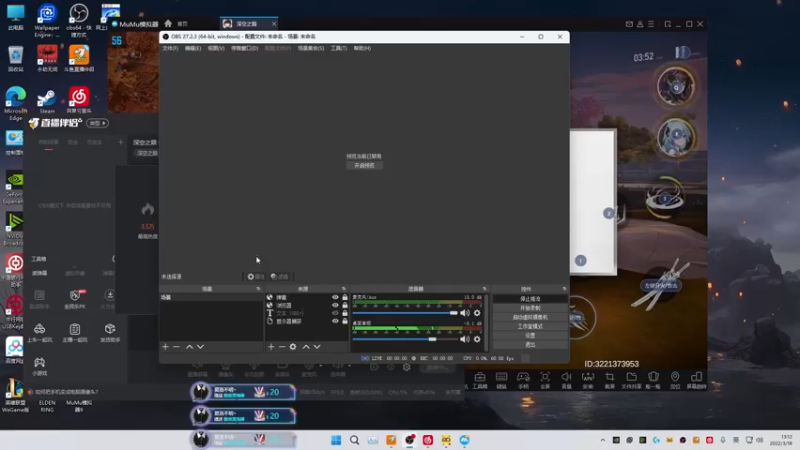Click the enable preview button in OBS canvas
This screenshot has width=800, height=450.
coord(364,165)
